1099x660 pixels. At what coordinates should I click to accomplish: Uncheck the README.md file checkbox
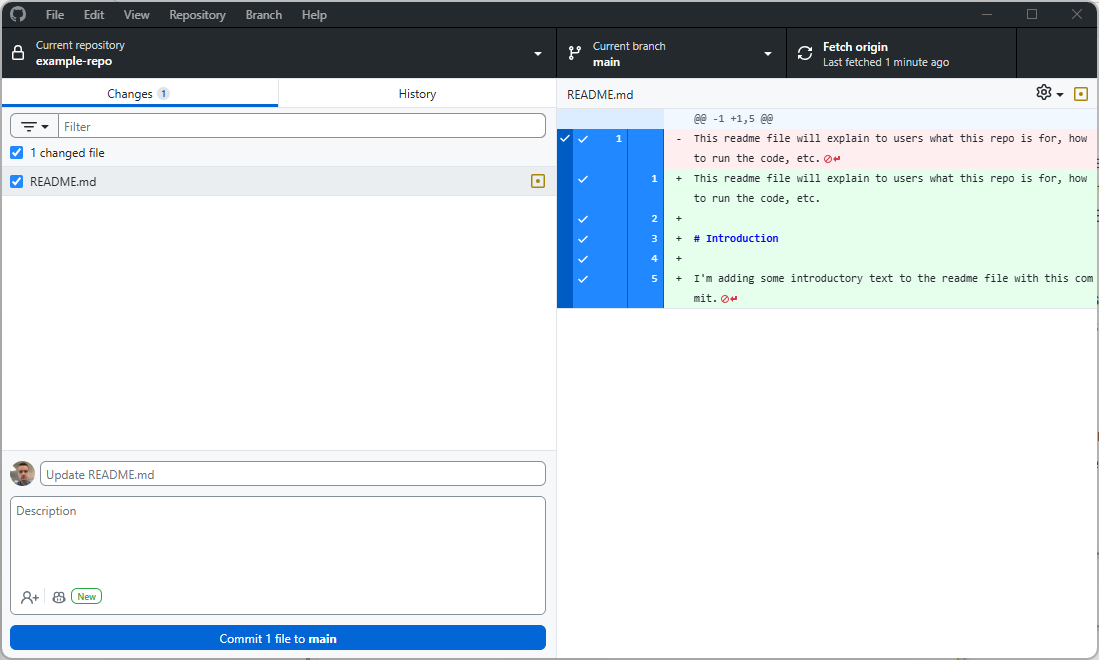(x=17, y=182)
